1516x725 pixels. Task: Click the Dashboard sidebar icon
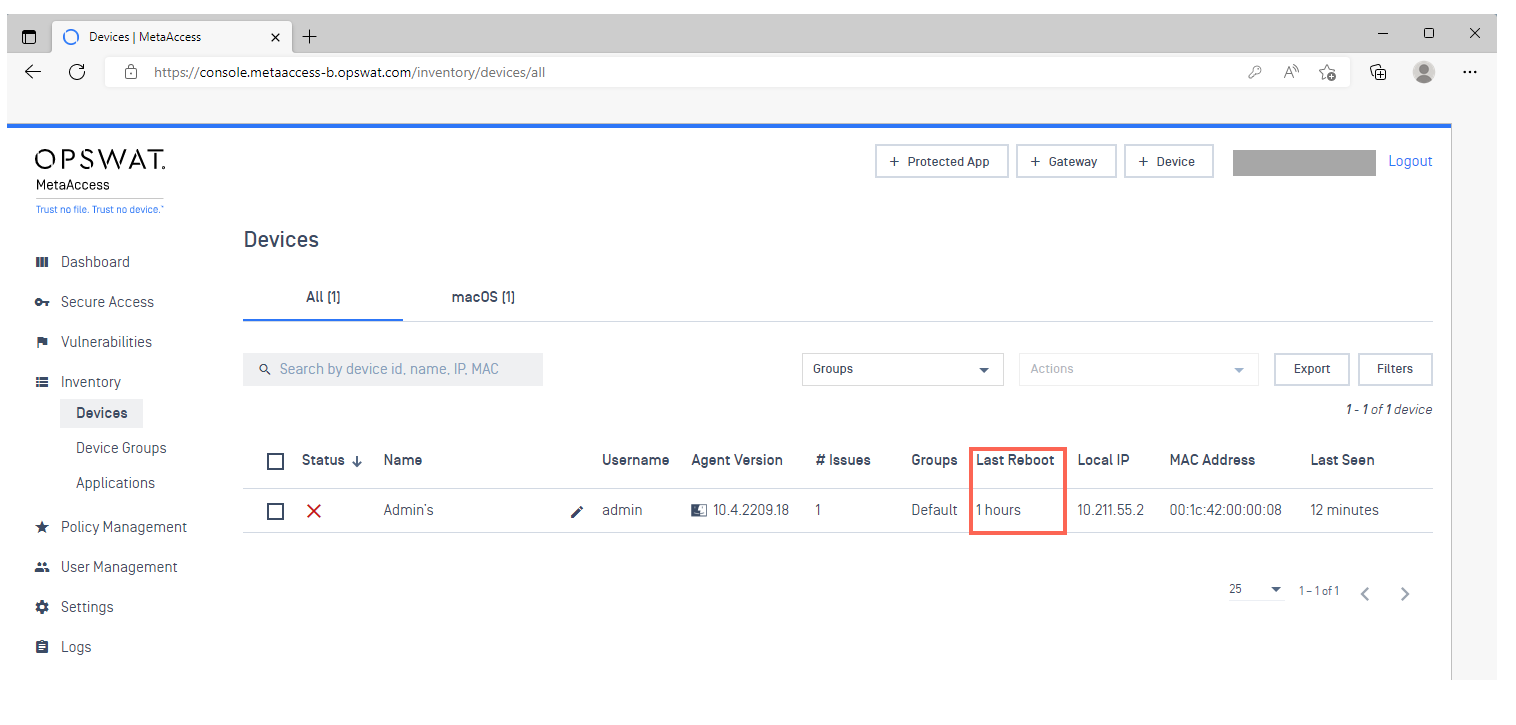pyautogui.click(x=42, y=262)
